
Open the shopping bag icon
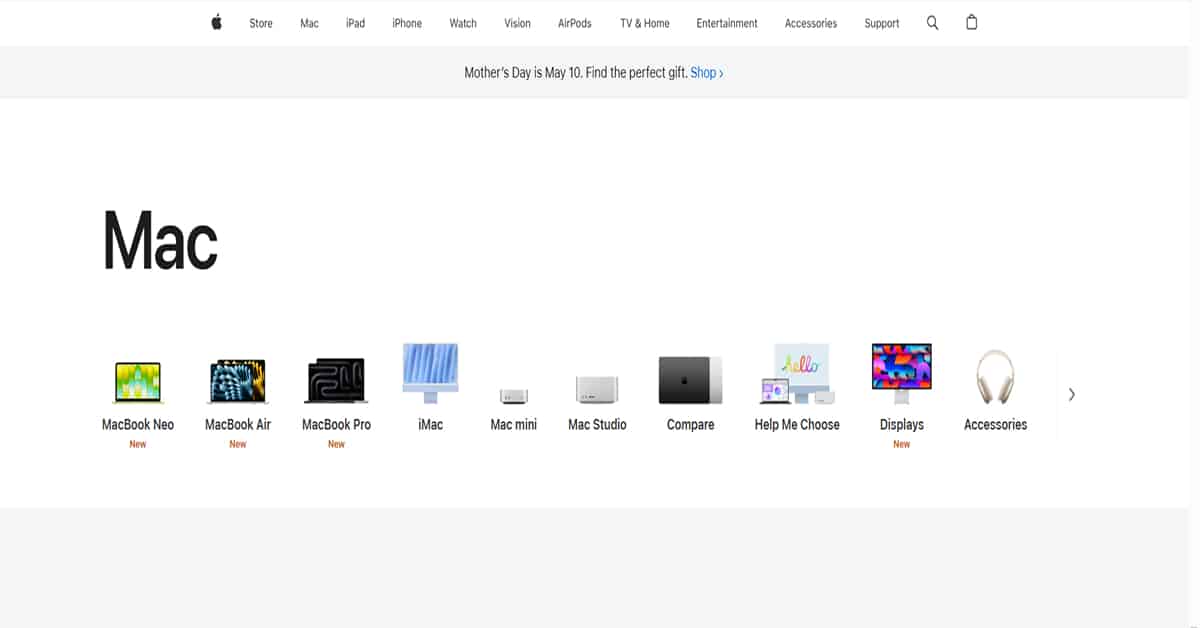[x=971, y=22]
